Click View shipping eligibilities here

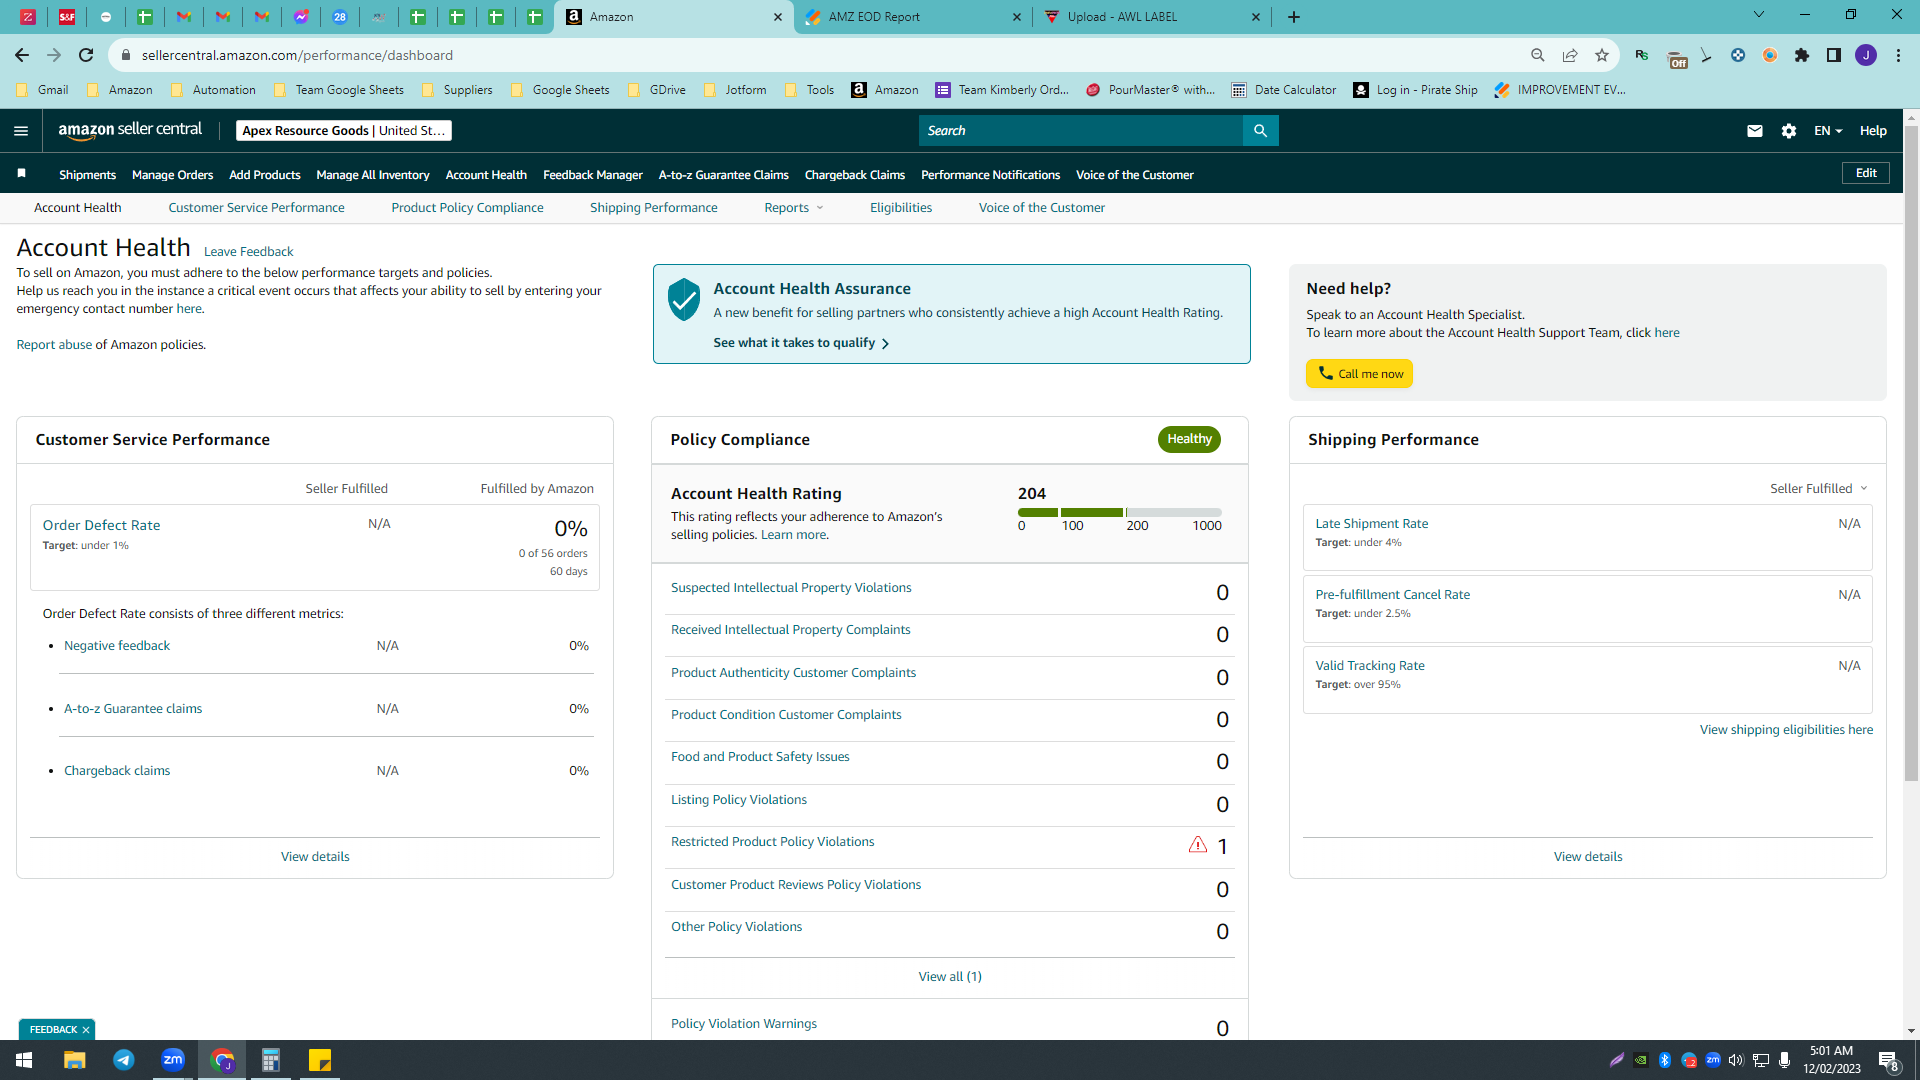[x=1786, y=730]
